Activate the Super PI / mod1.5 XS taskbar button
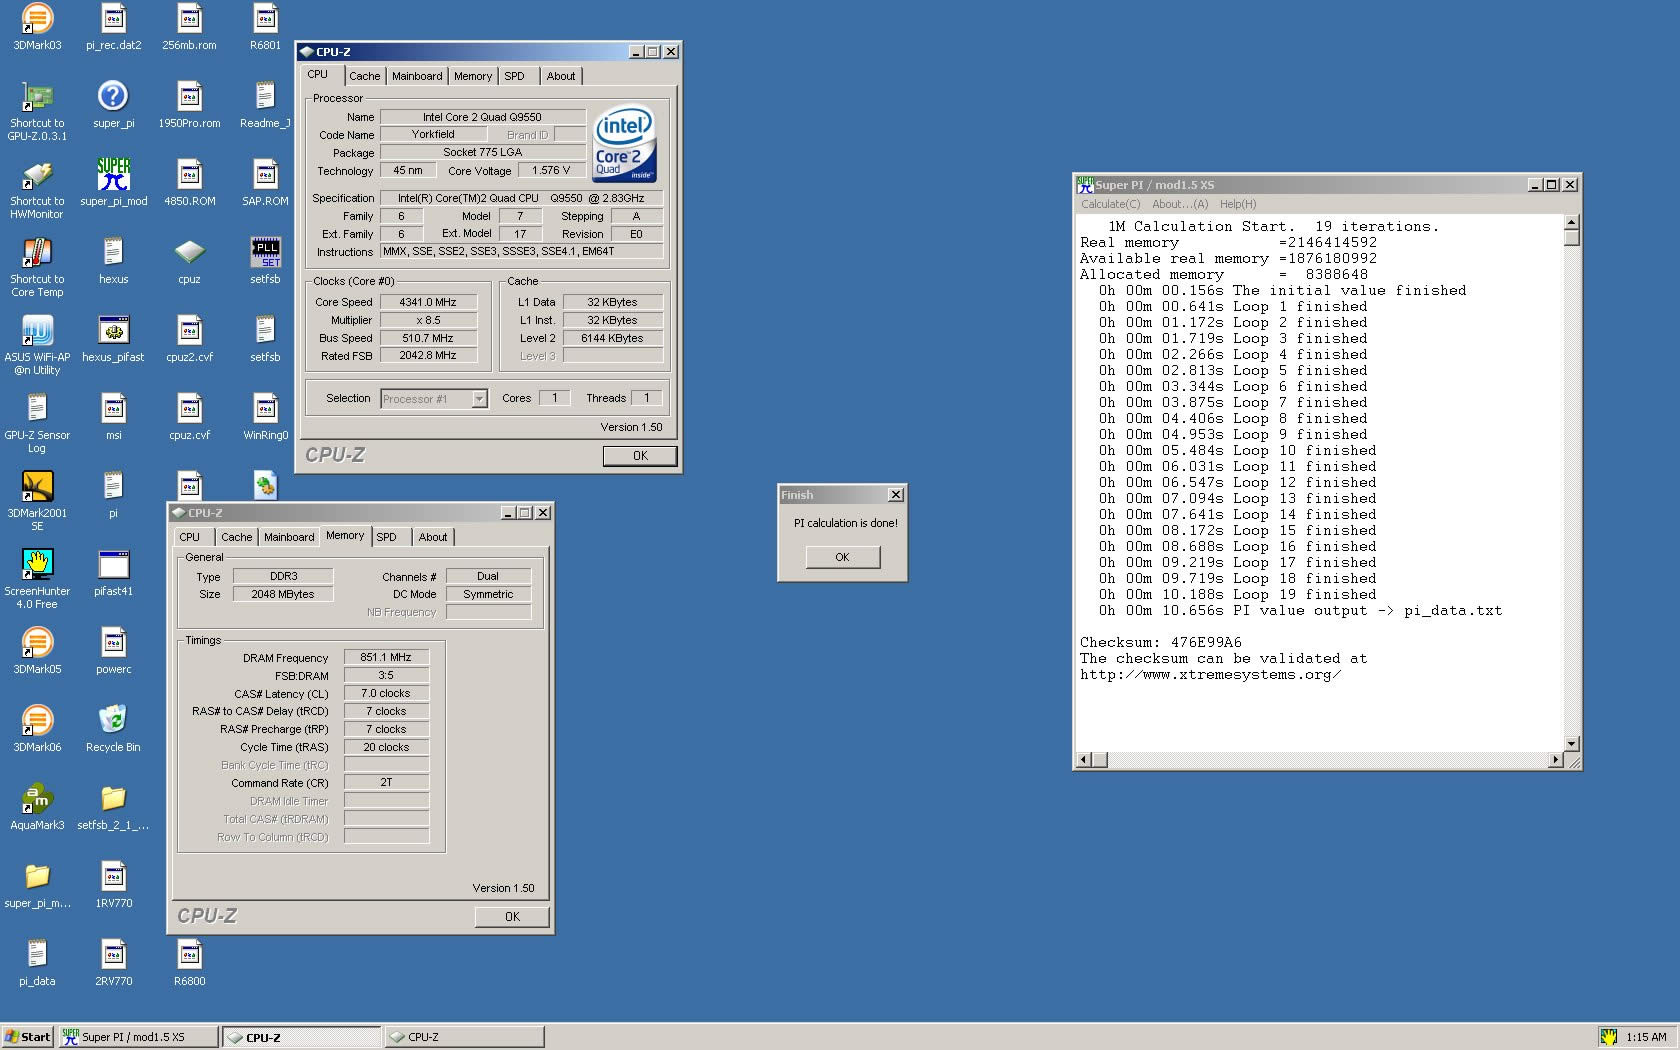1680x1050 pixels. tap(137, 1037)
